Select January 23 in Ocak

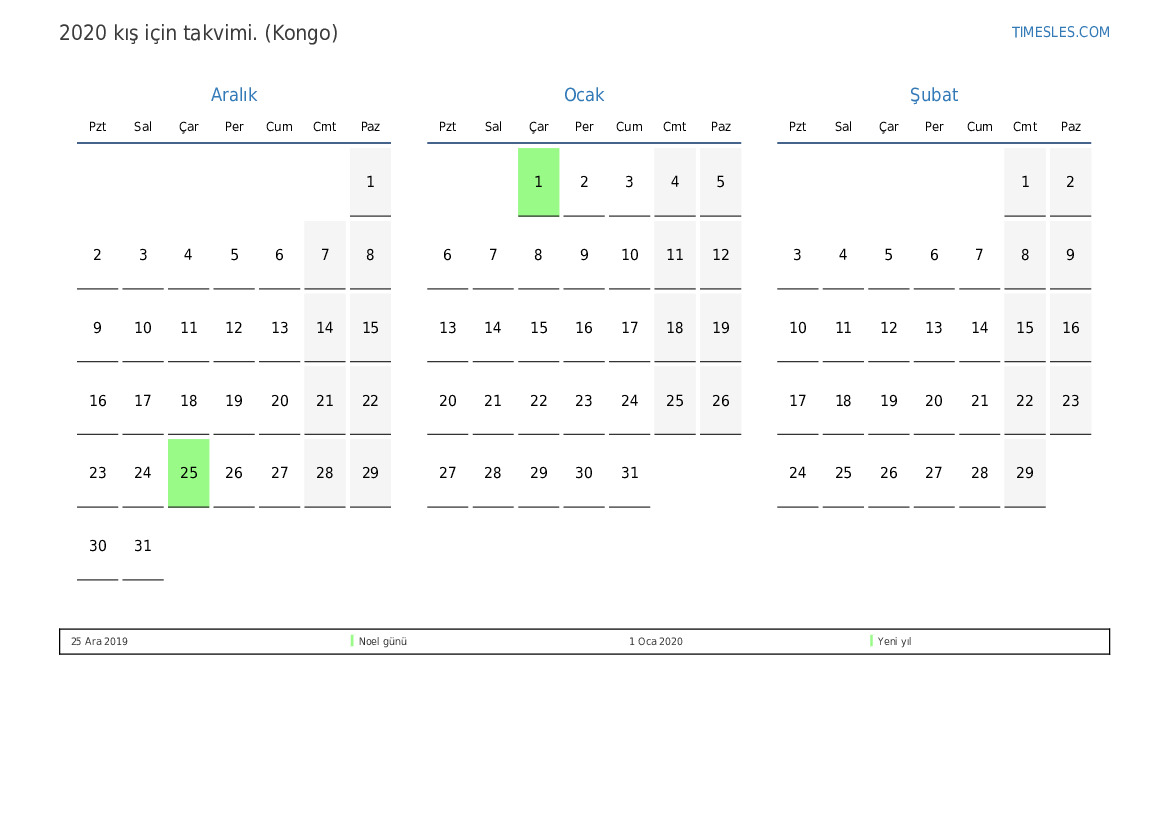584,400
